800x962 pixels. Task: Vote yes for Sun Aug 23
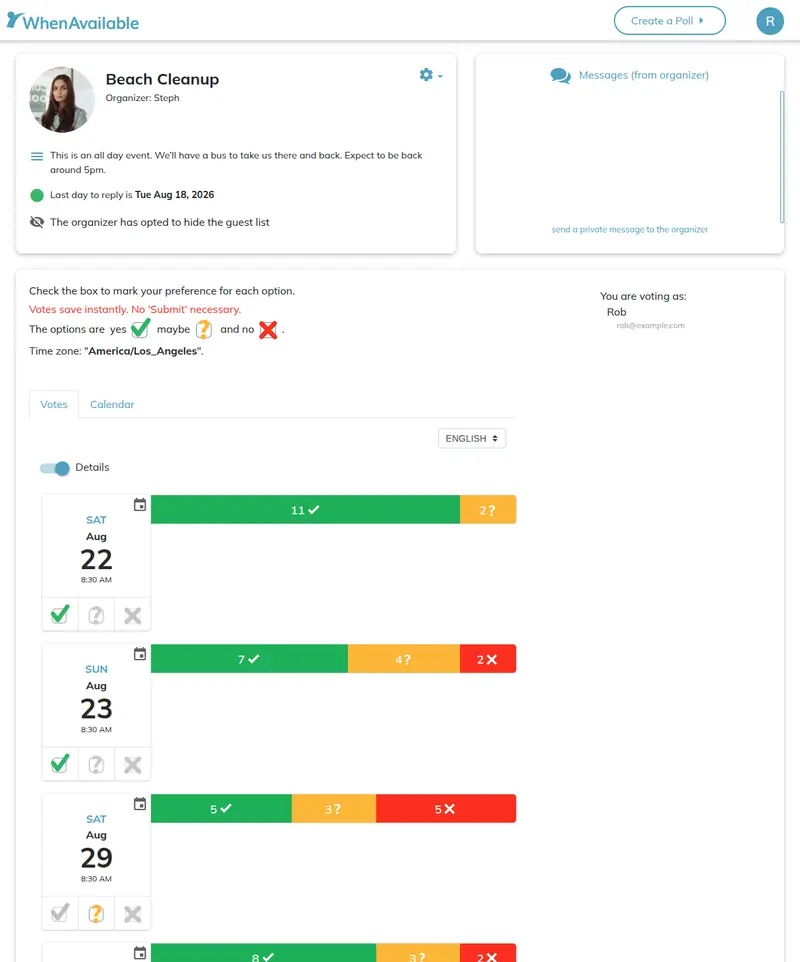pos(60,764)
